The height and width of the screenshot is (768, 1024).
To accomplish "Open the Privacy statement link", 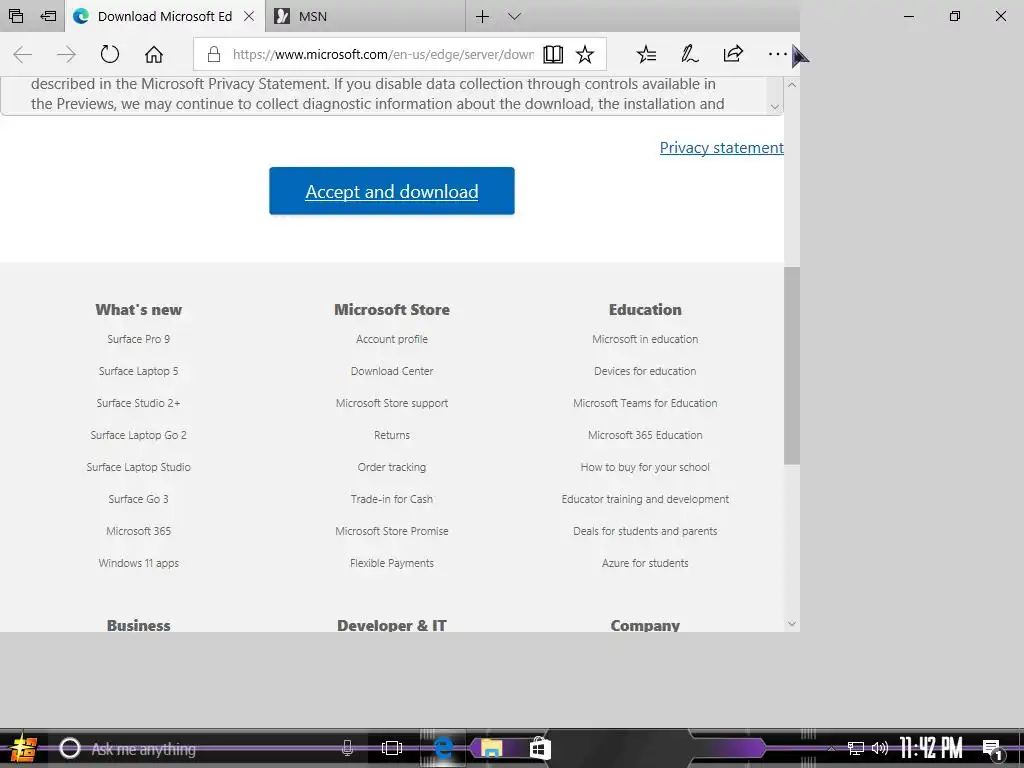I will [721, 148].
